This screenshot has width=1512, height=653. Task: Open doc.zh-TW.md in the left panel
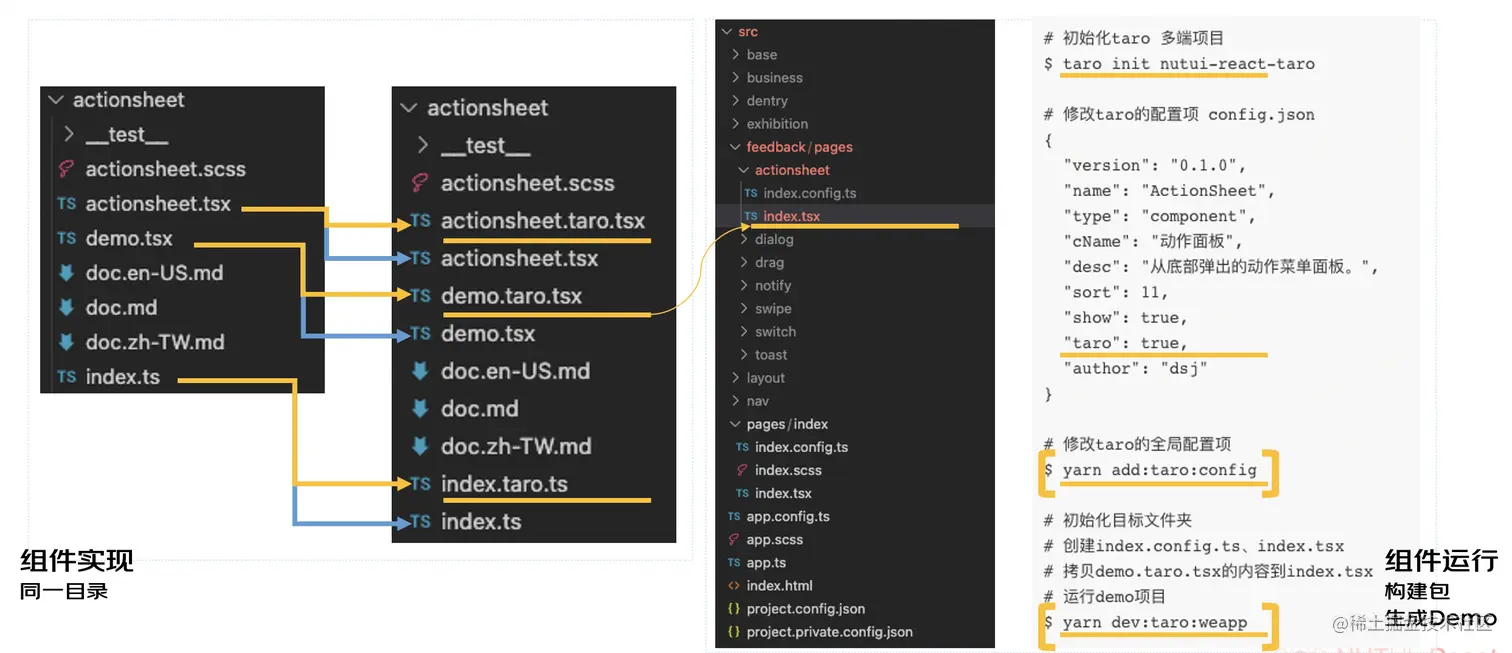click(154, 342)
